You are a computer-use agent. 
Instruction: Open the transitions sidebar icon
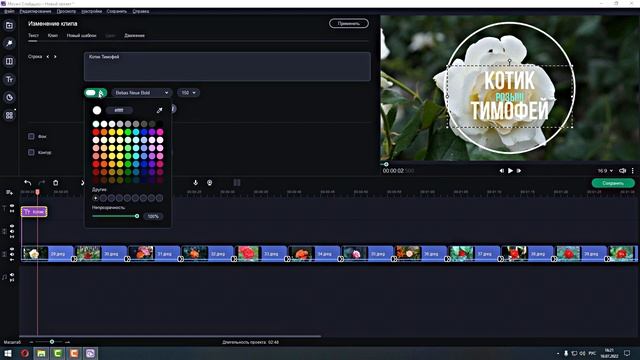pos(9,61)
